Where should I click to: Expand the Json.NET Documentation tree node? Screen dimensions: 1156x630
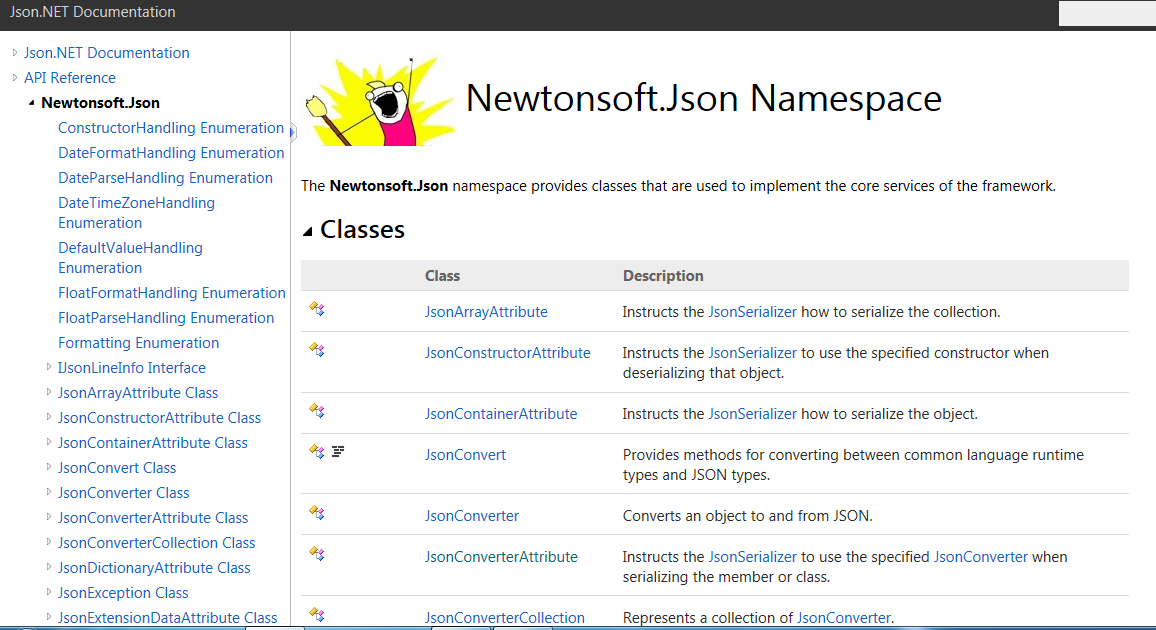point(14,52)
